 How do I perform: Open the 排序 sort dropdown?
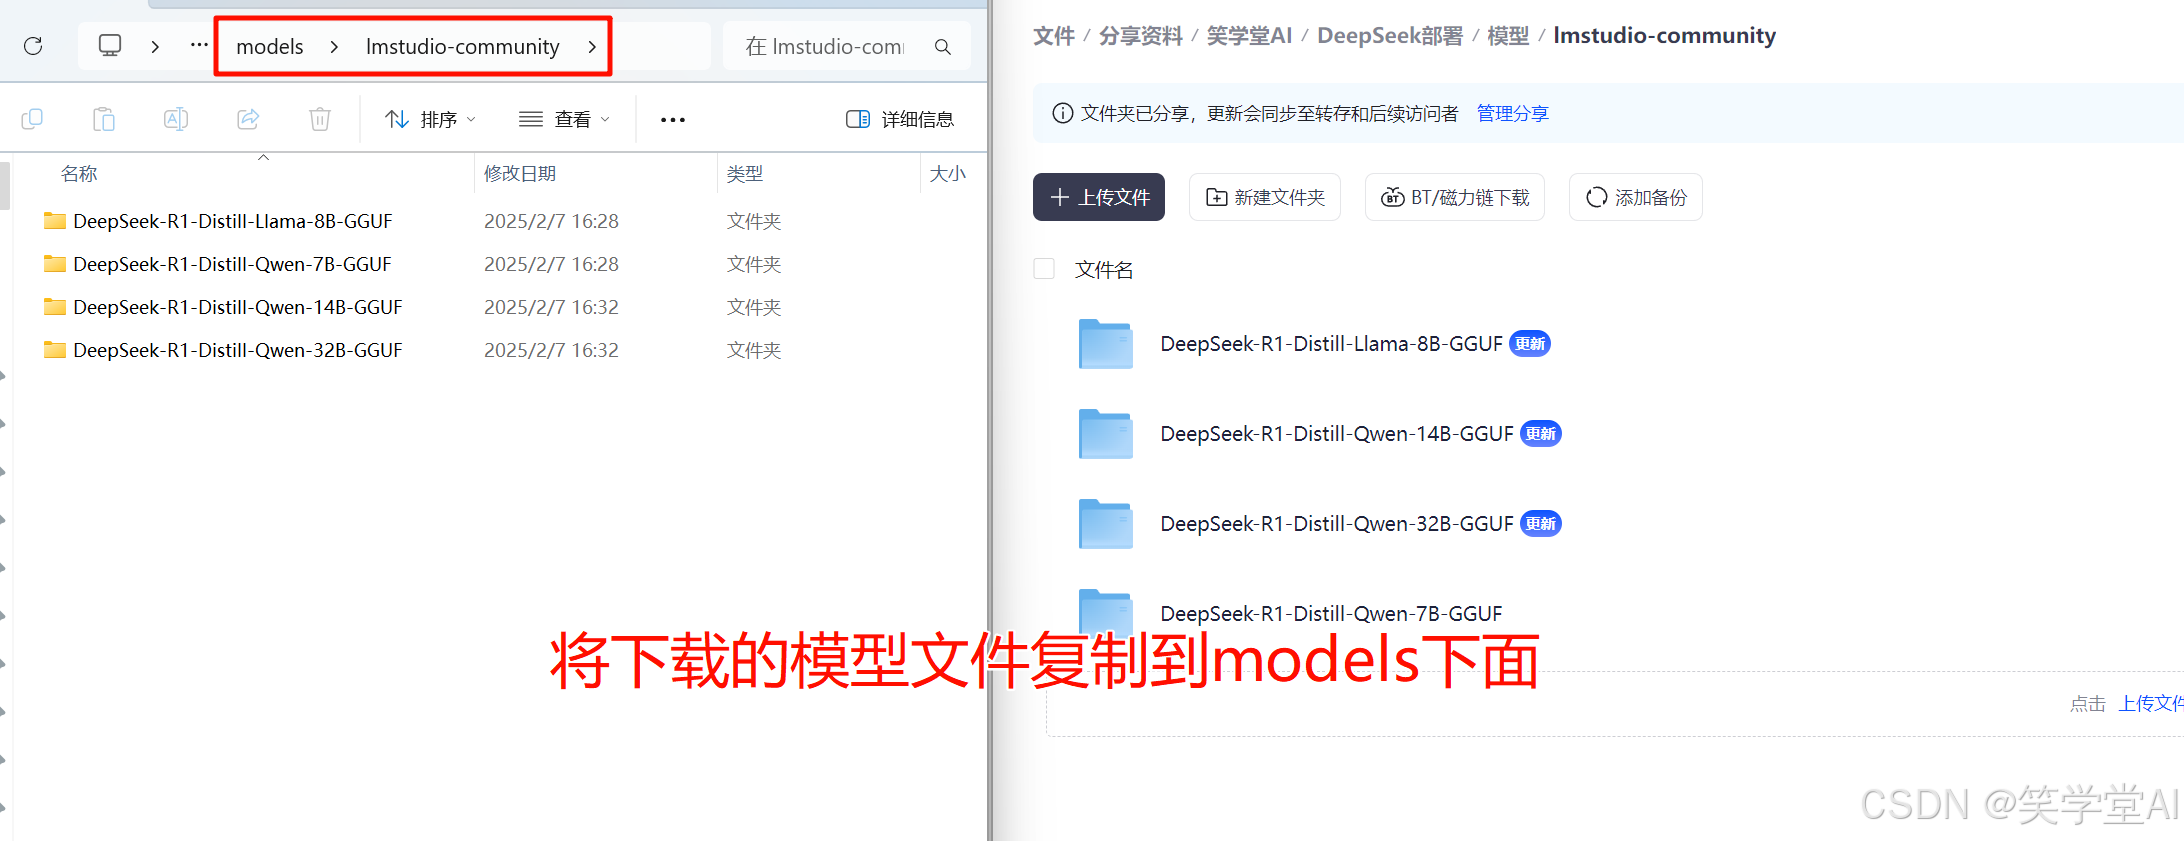click(x=430, y=119)
